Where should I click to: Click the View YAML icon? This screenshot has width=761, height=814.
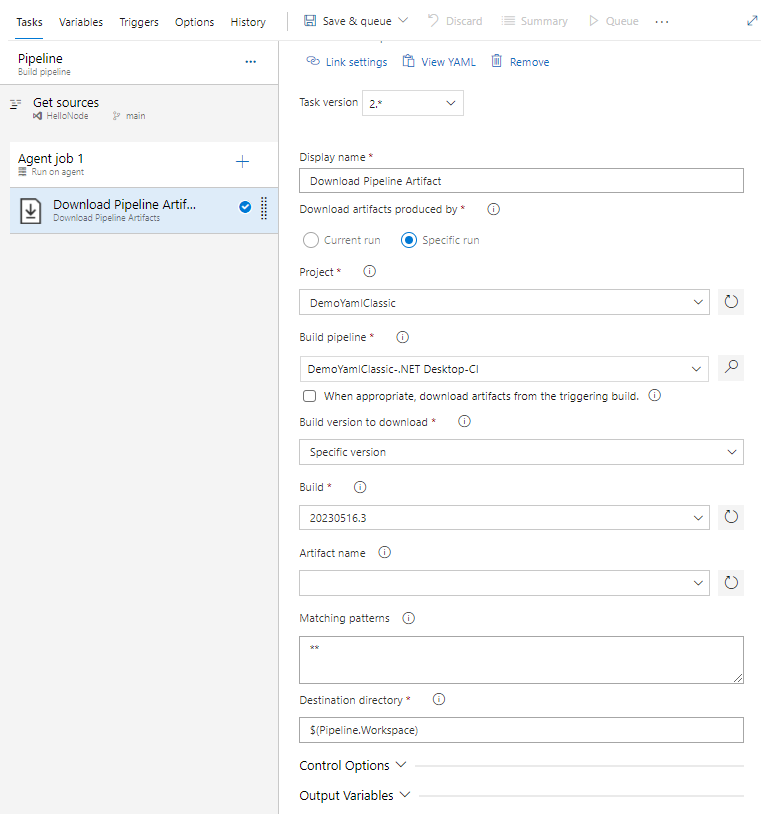pos(410,61)
